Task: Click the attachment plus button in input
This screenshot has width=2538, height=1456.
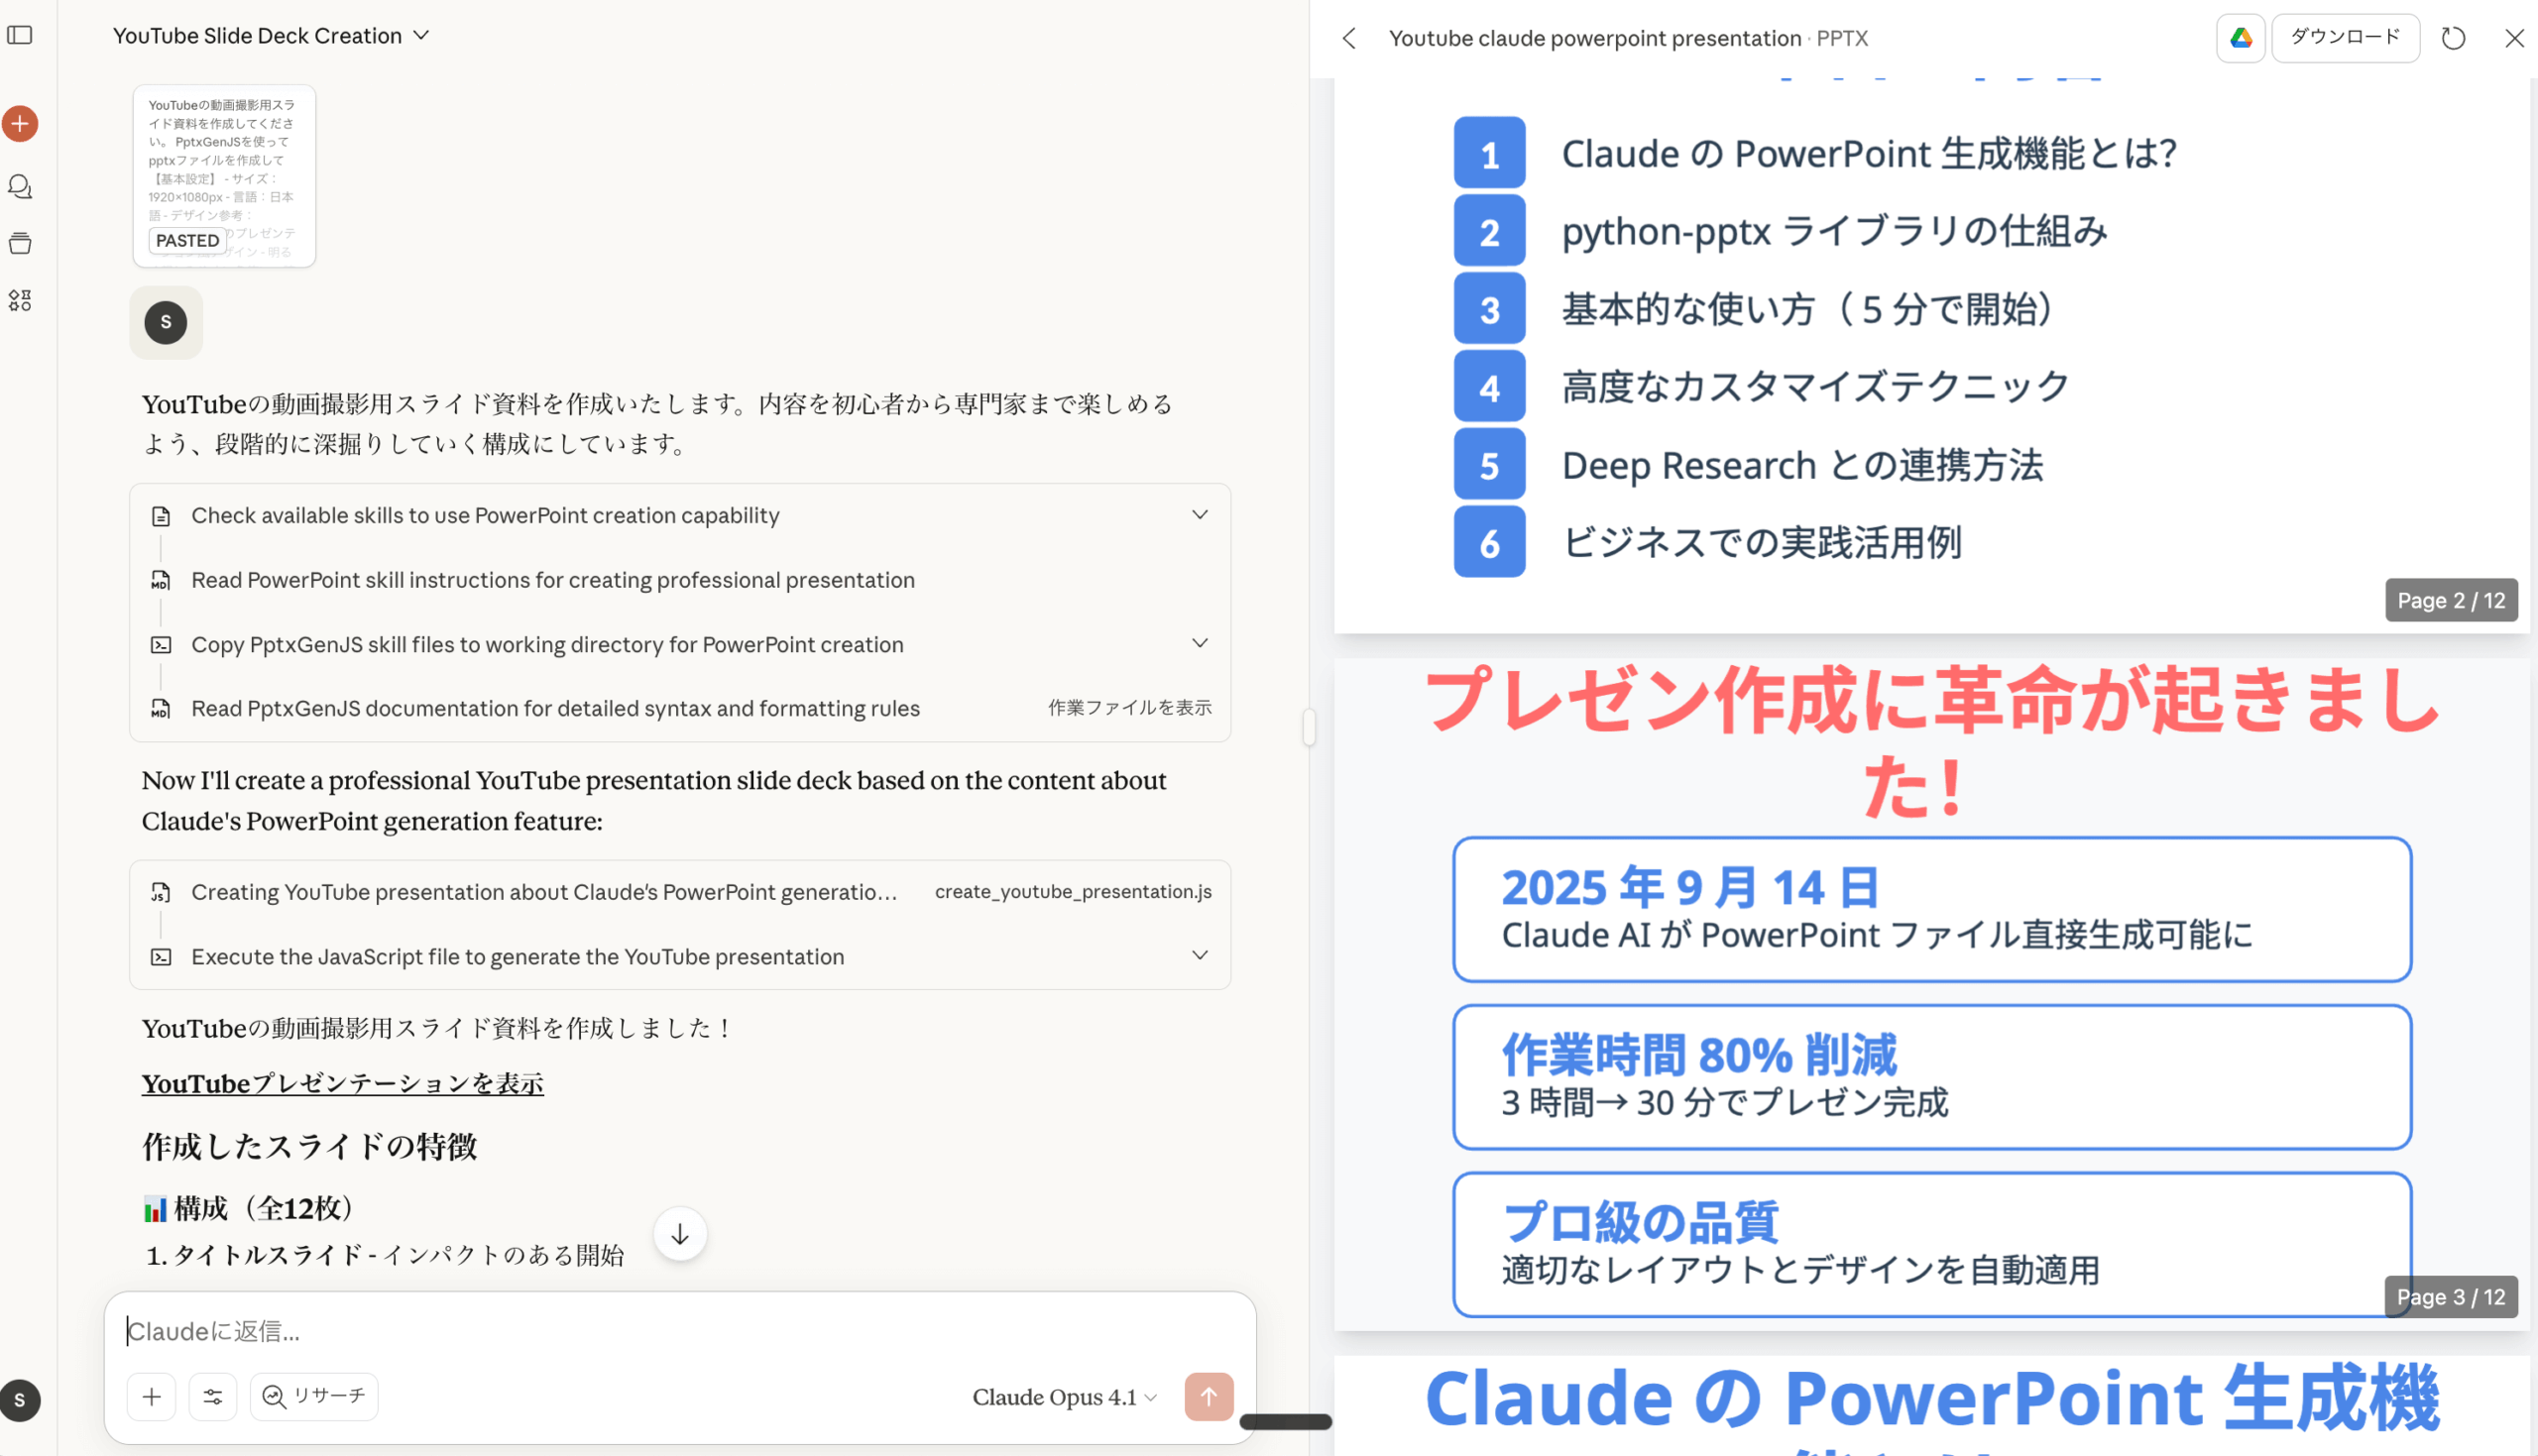Action: [x=152, y=1396]
